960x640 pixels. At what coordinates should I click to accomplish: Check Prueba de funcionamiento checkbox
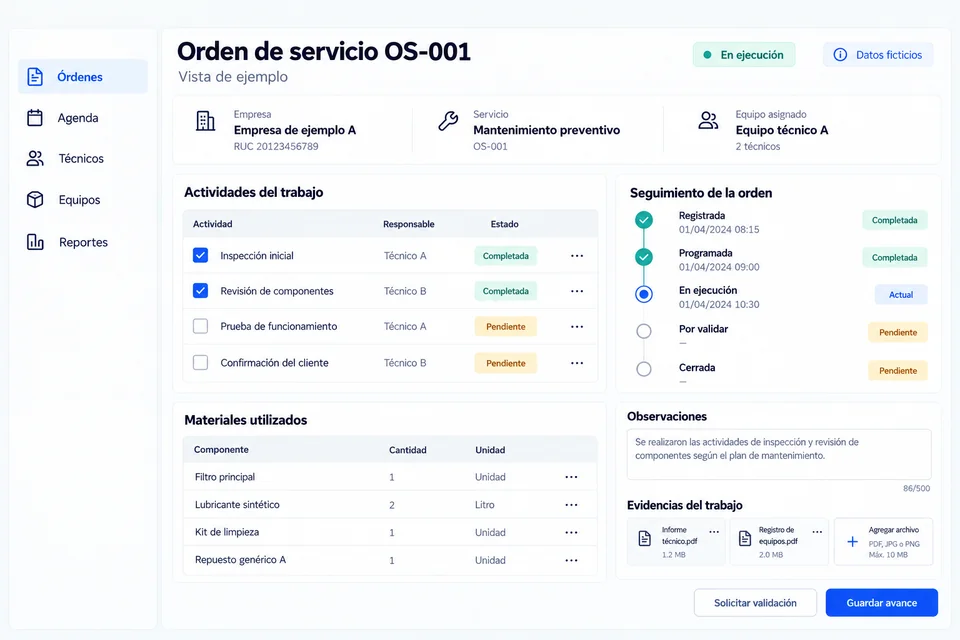[200, 326]
